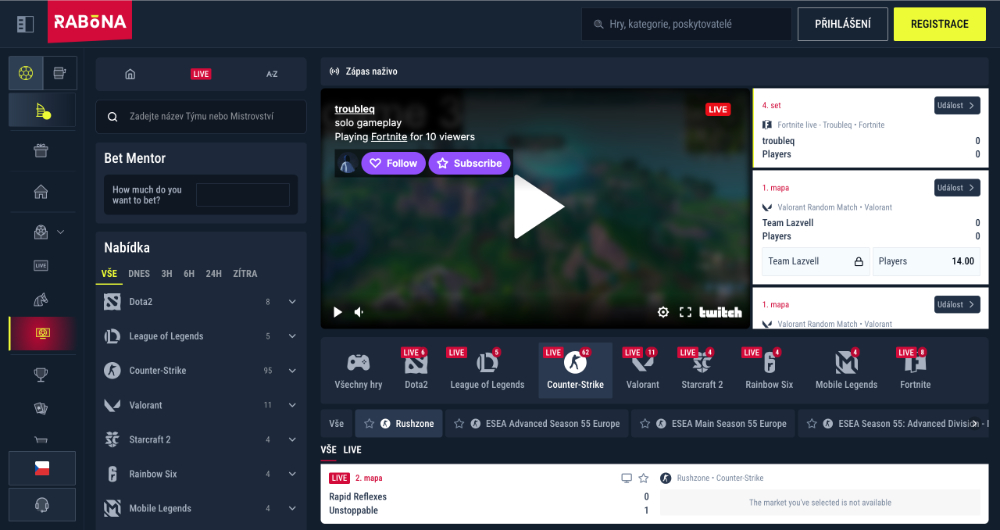Expand Rainbow Six in Nabídka list
The image size is (1000, 530).
(292, 474)
